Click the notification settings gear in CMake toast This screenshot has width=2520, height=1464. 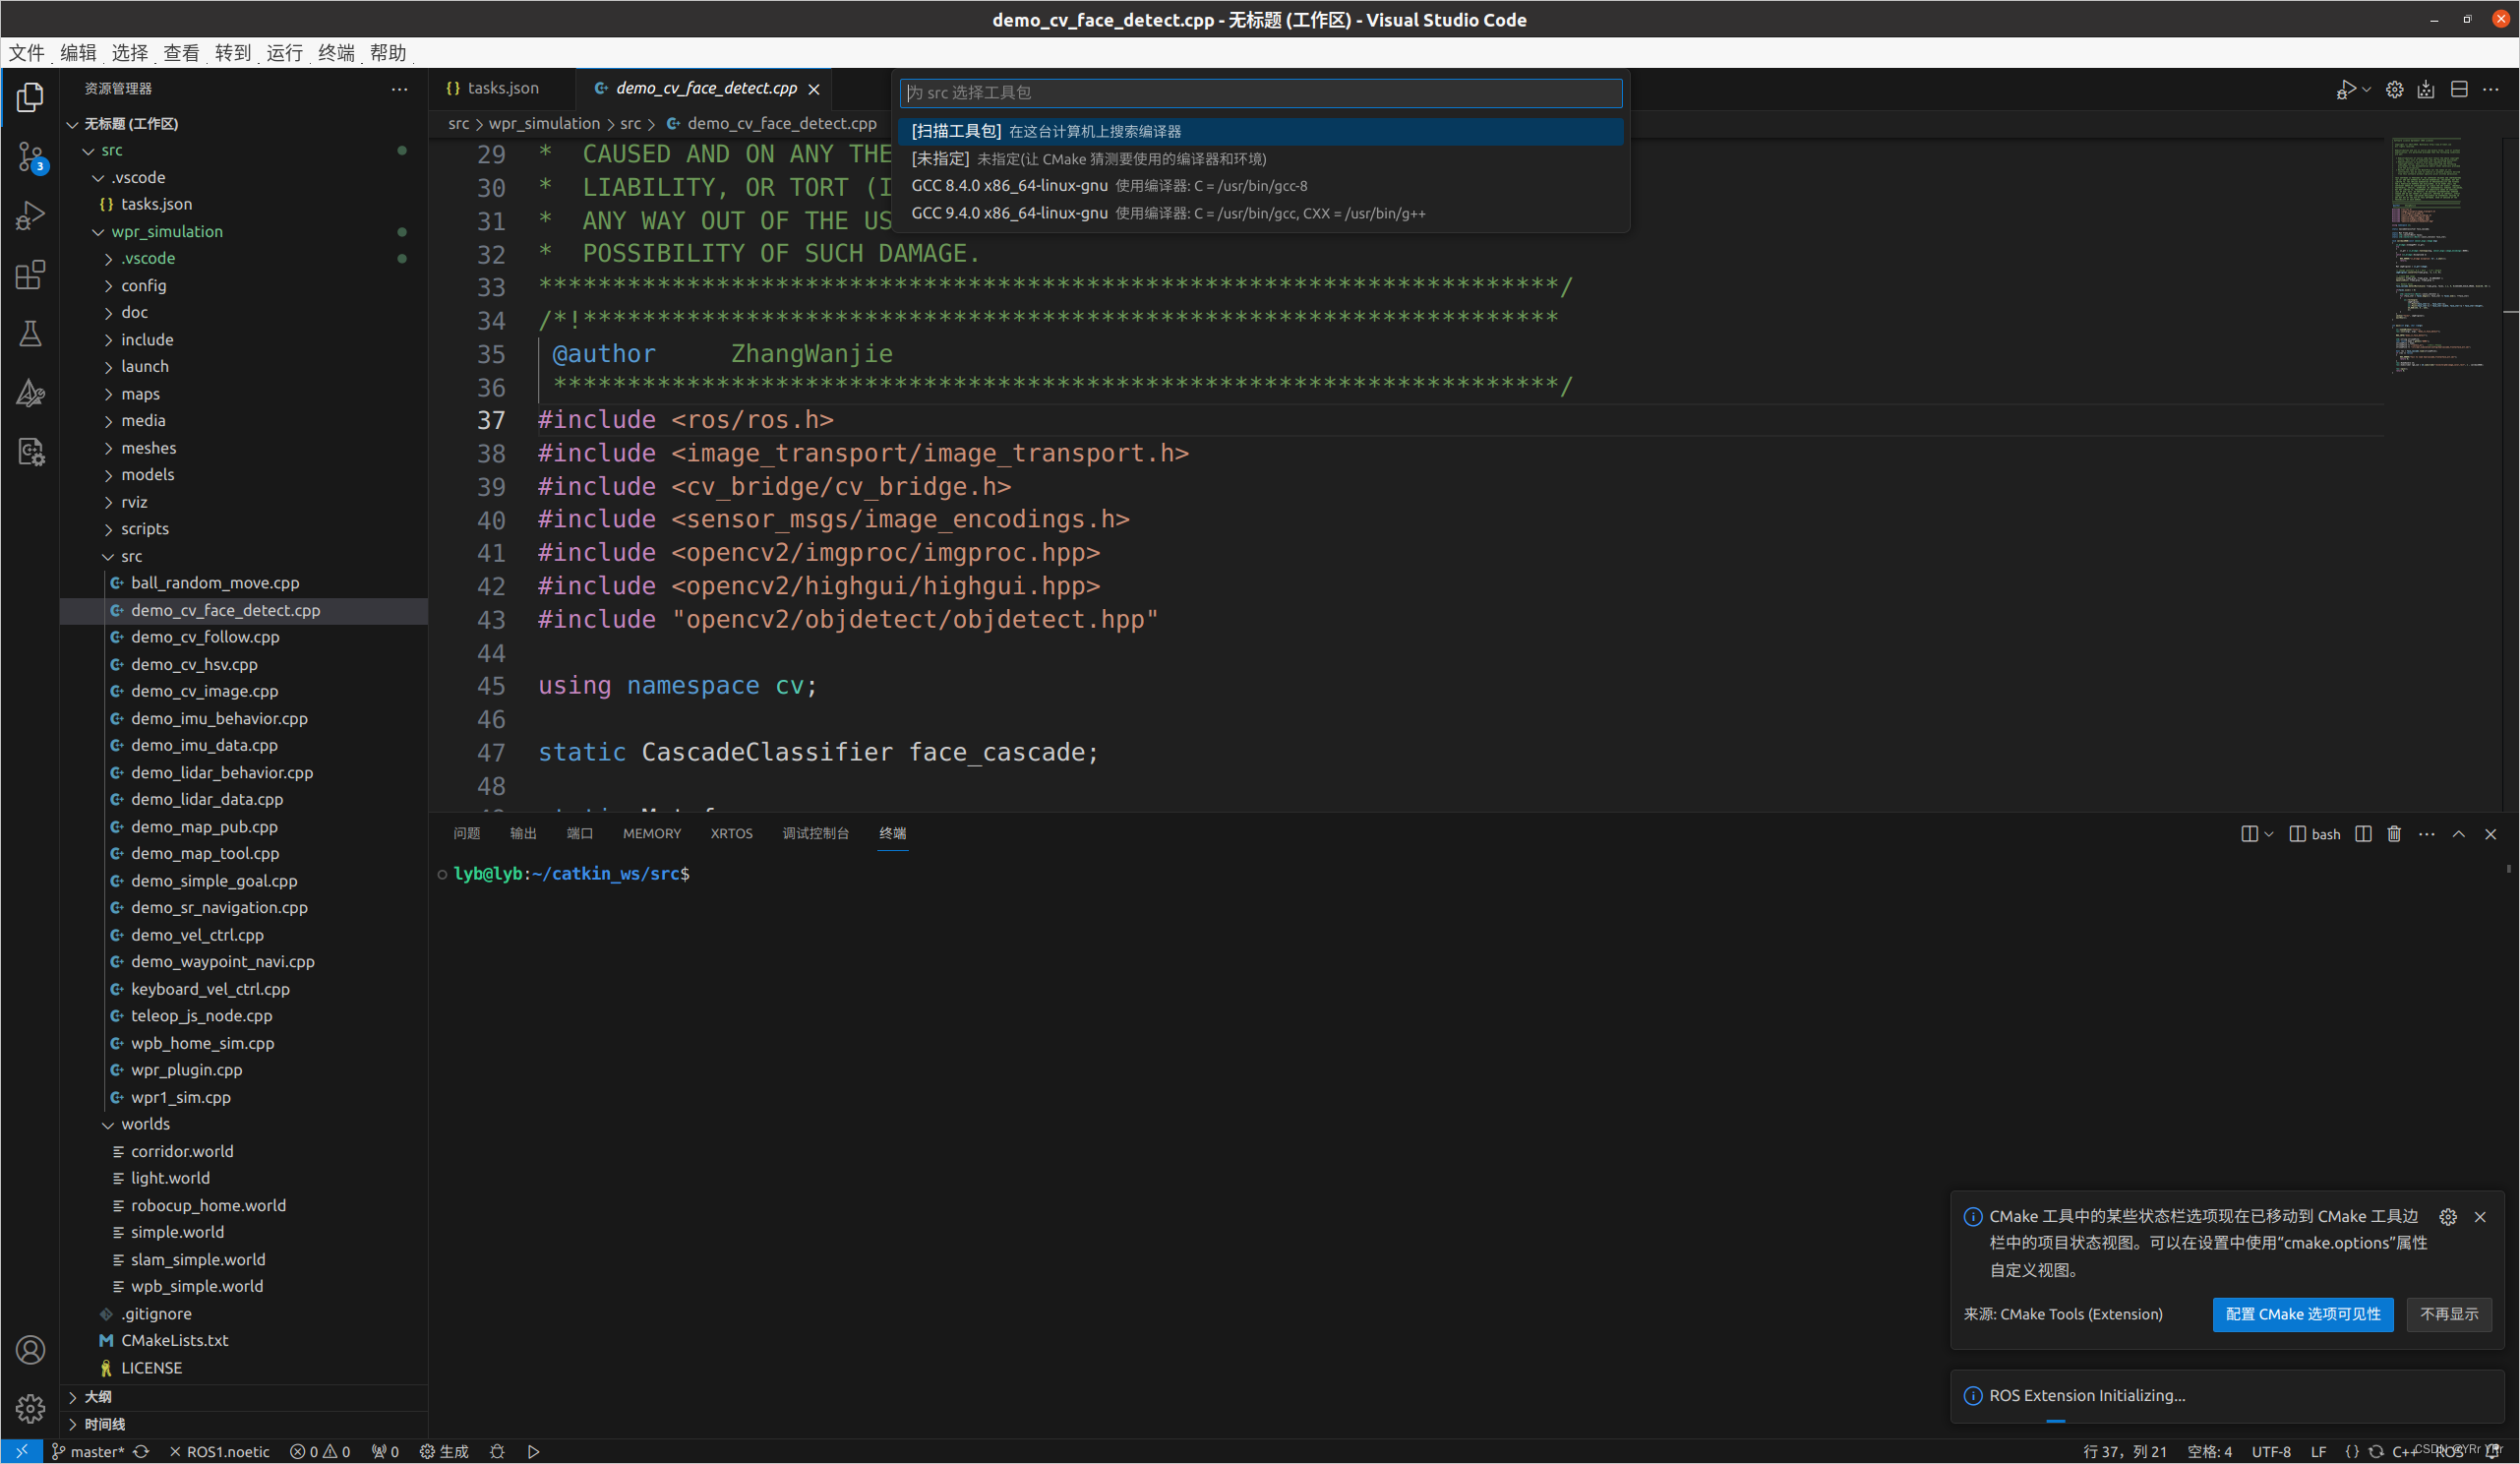tap(2448, 1216)
